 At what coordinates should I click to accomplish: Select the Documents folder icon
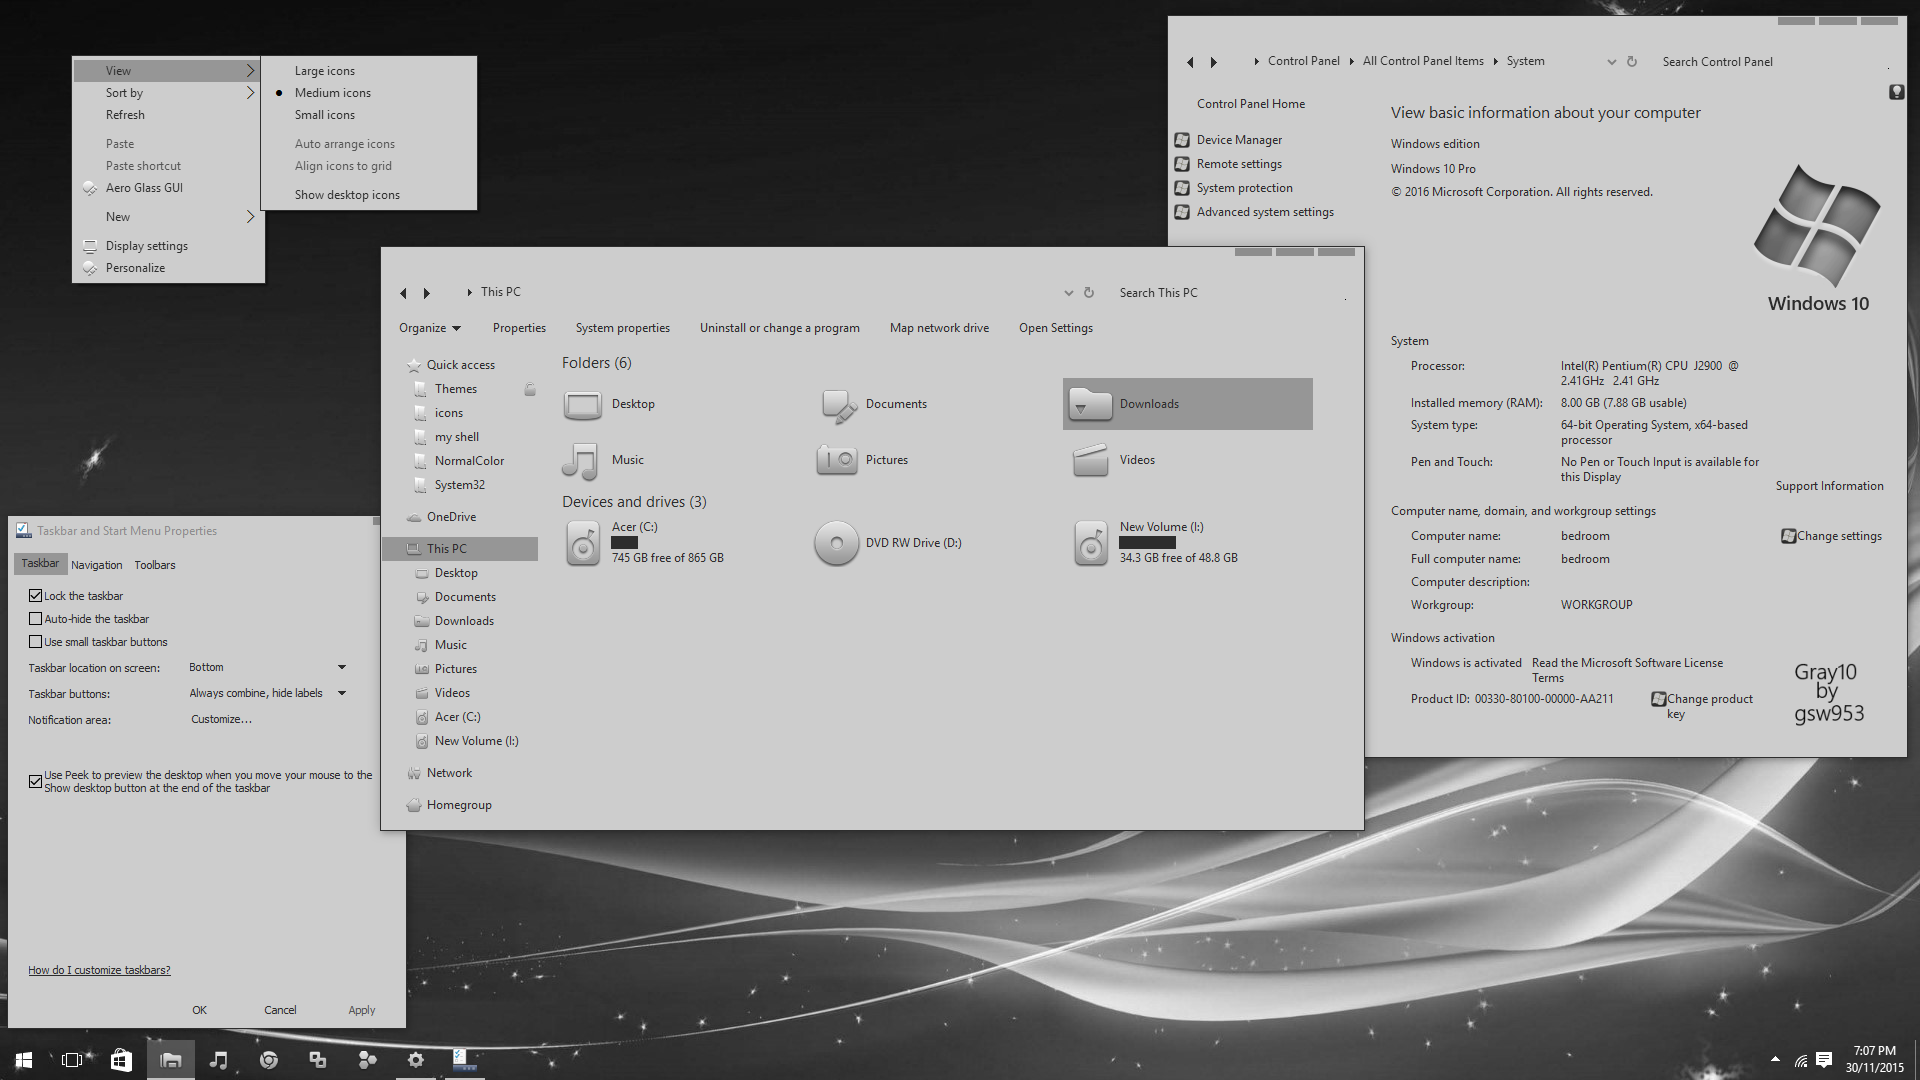point(839,405)
